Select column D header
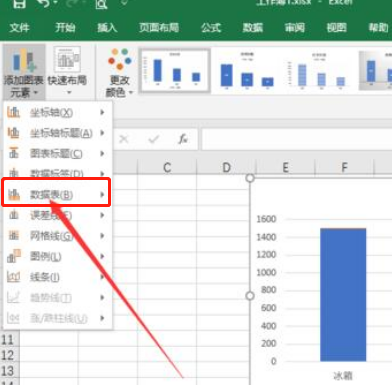Image resolution: width=392 pixels, height=385 pixels. (226, 167)
